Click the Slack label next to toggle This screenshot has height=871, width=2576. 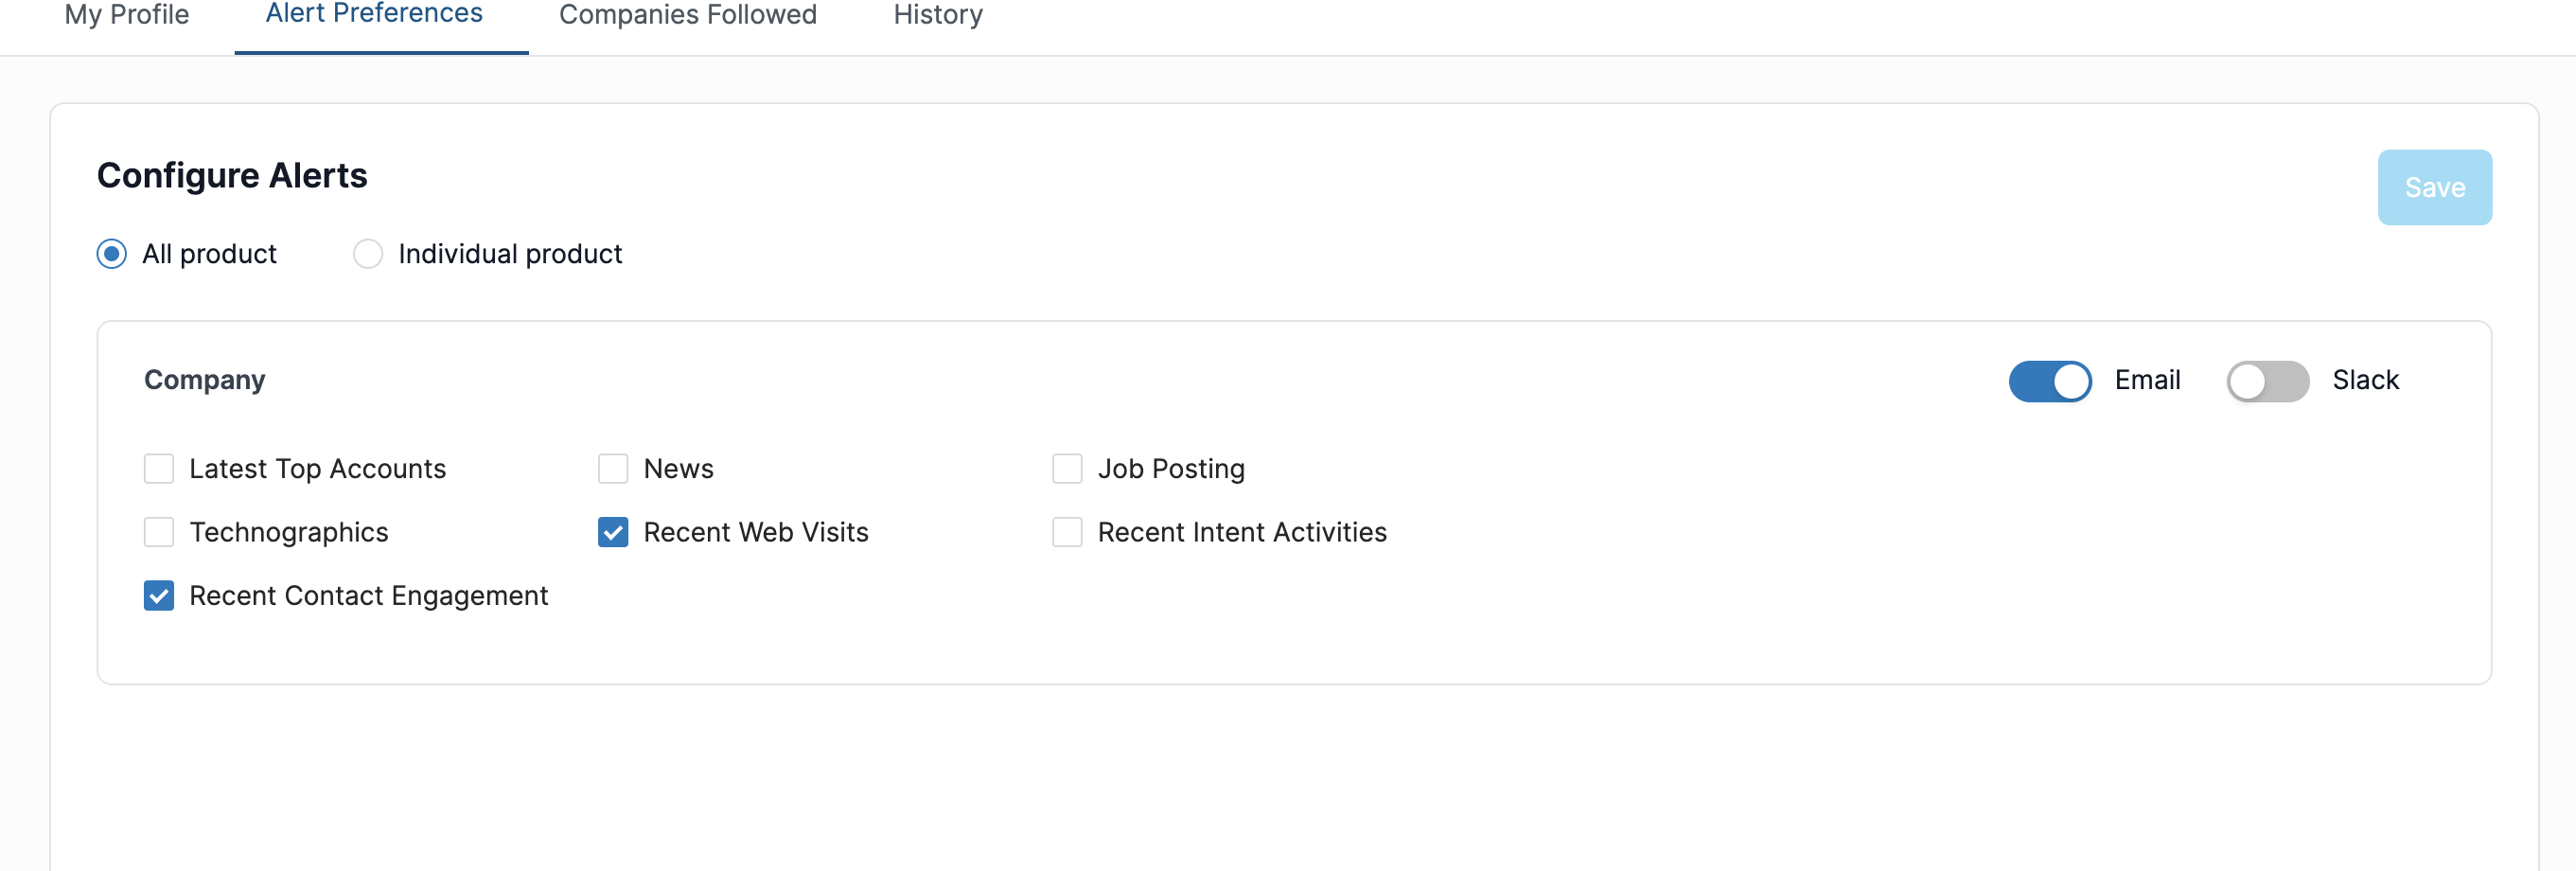point(2365,380)
